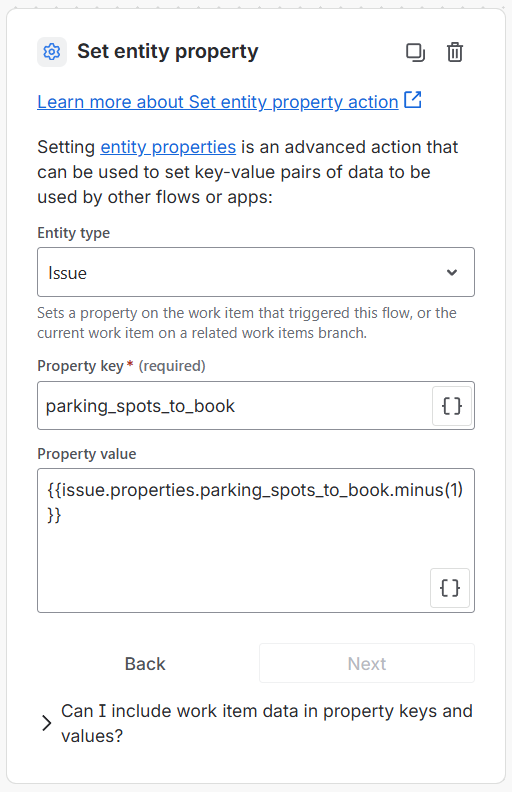This screenshot has height=792, width=512.
Task: Click the 'Property key' required label
Action: click(121, 366)
